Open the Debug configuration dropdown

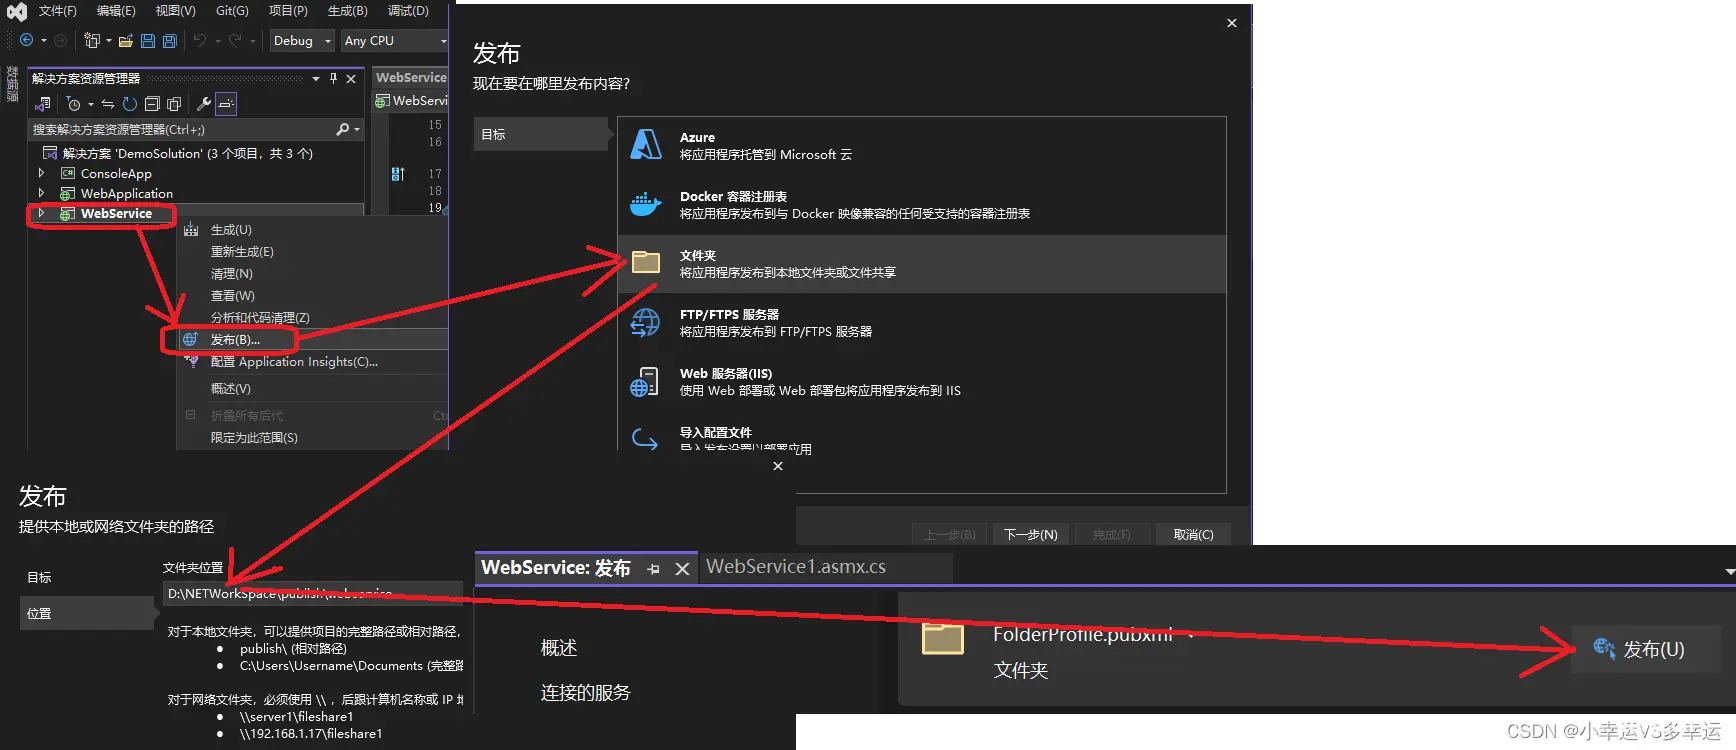(302, 41)
